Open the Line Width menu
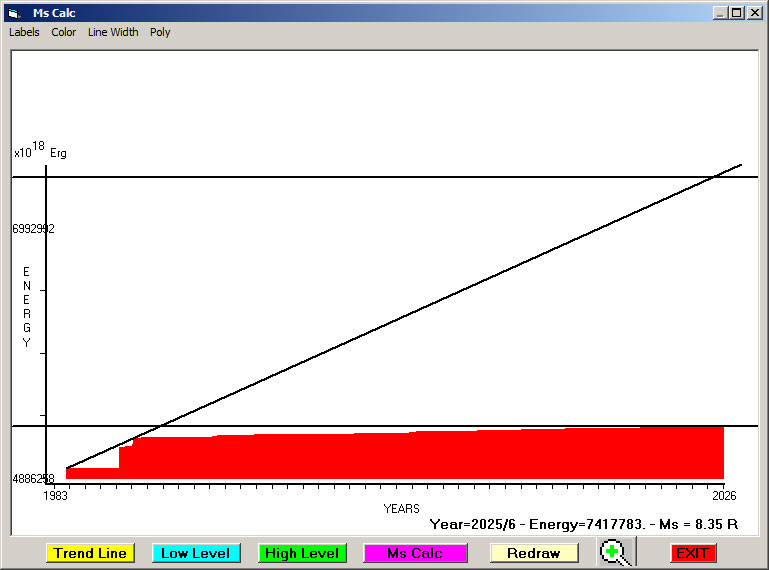769x570 pixels. click(x=113, y=32)
